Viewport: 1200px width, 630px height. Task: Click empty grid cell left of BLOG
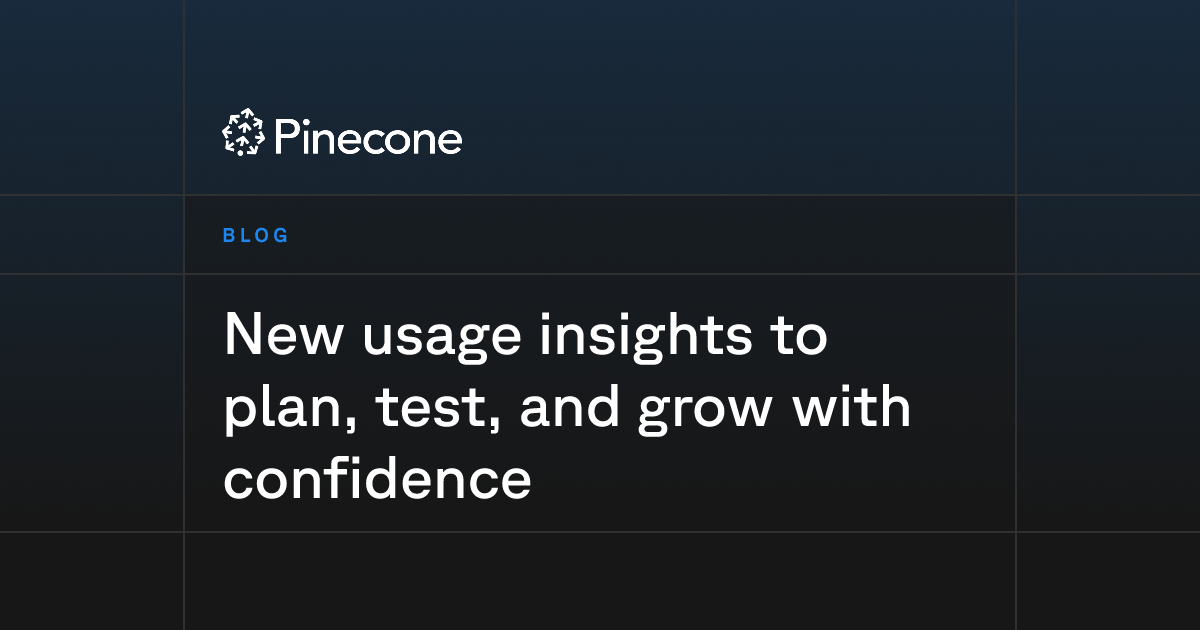(92, 234)
